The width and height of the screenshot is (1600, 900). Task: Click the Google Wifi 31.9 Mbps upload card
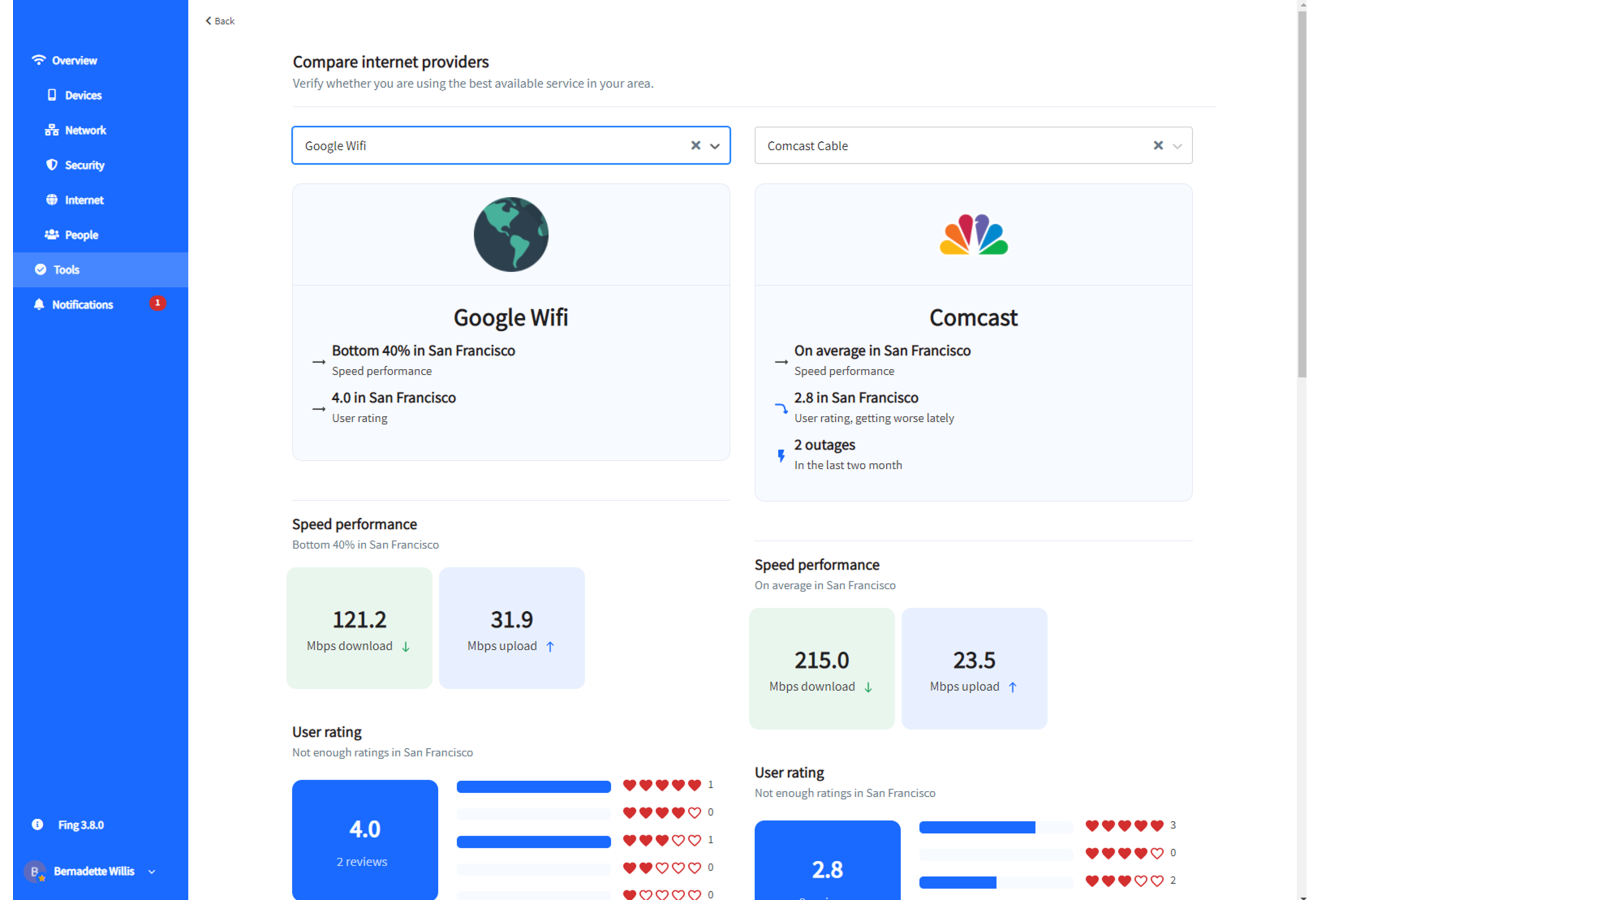512,628
